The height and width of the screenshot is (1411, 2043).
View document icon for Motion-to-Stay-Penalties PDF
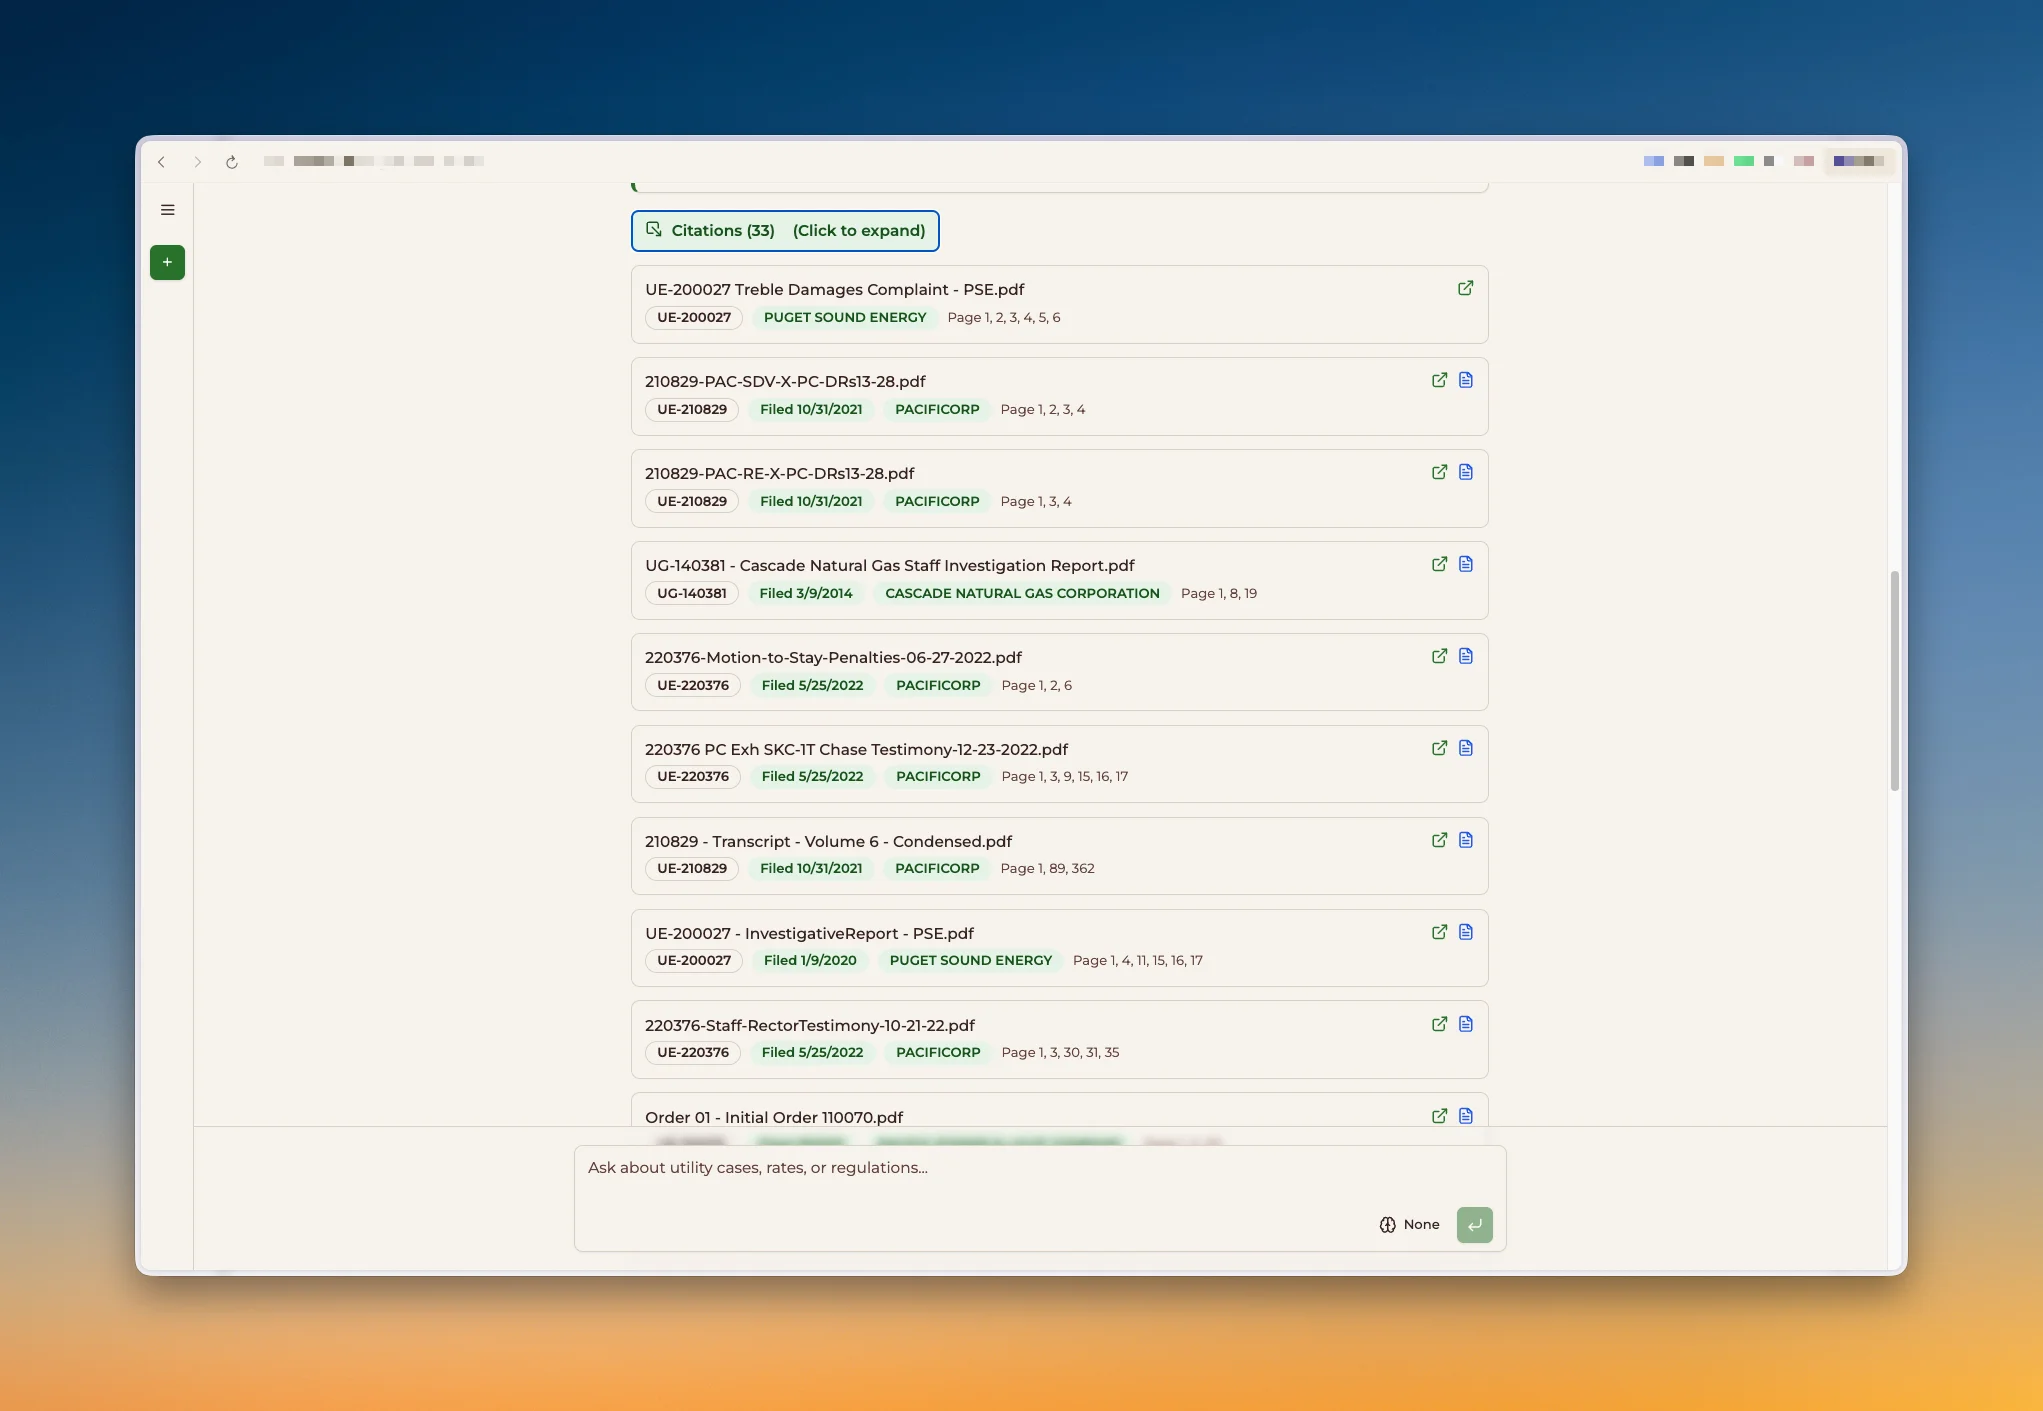(1466, 656)
